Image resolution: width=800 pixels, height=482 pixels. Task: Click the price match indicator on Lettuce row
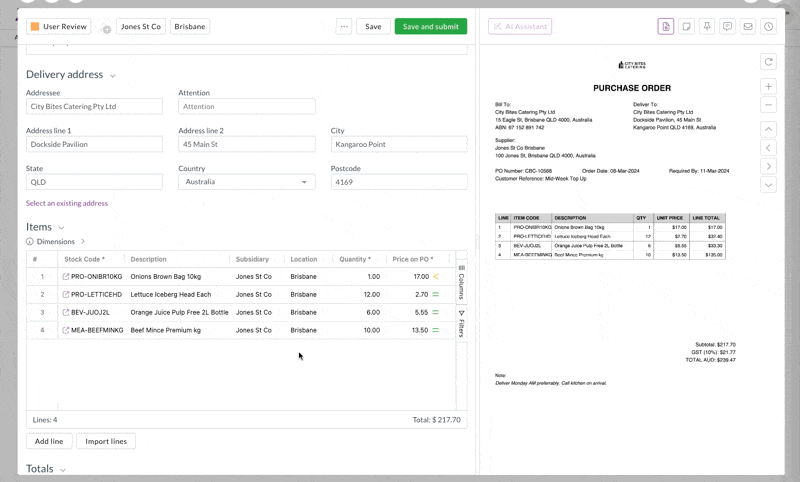pyautogui.click(x=436, y=294)
